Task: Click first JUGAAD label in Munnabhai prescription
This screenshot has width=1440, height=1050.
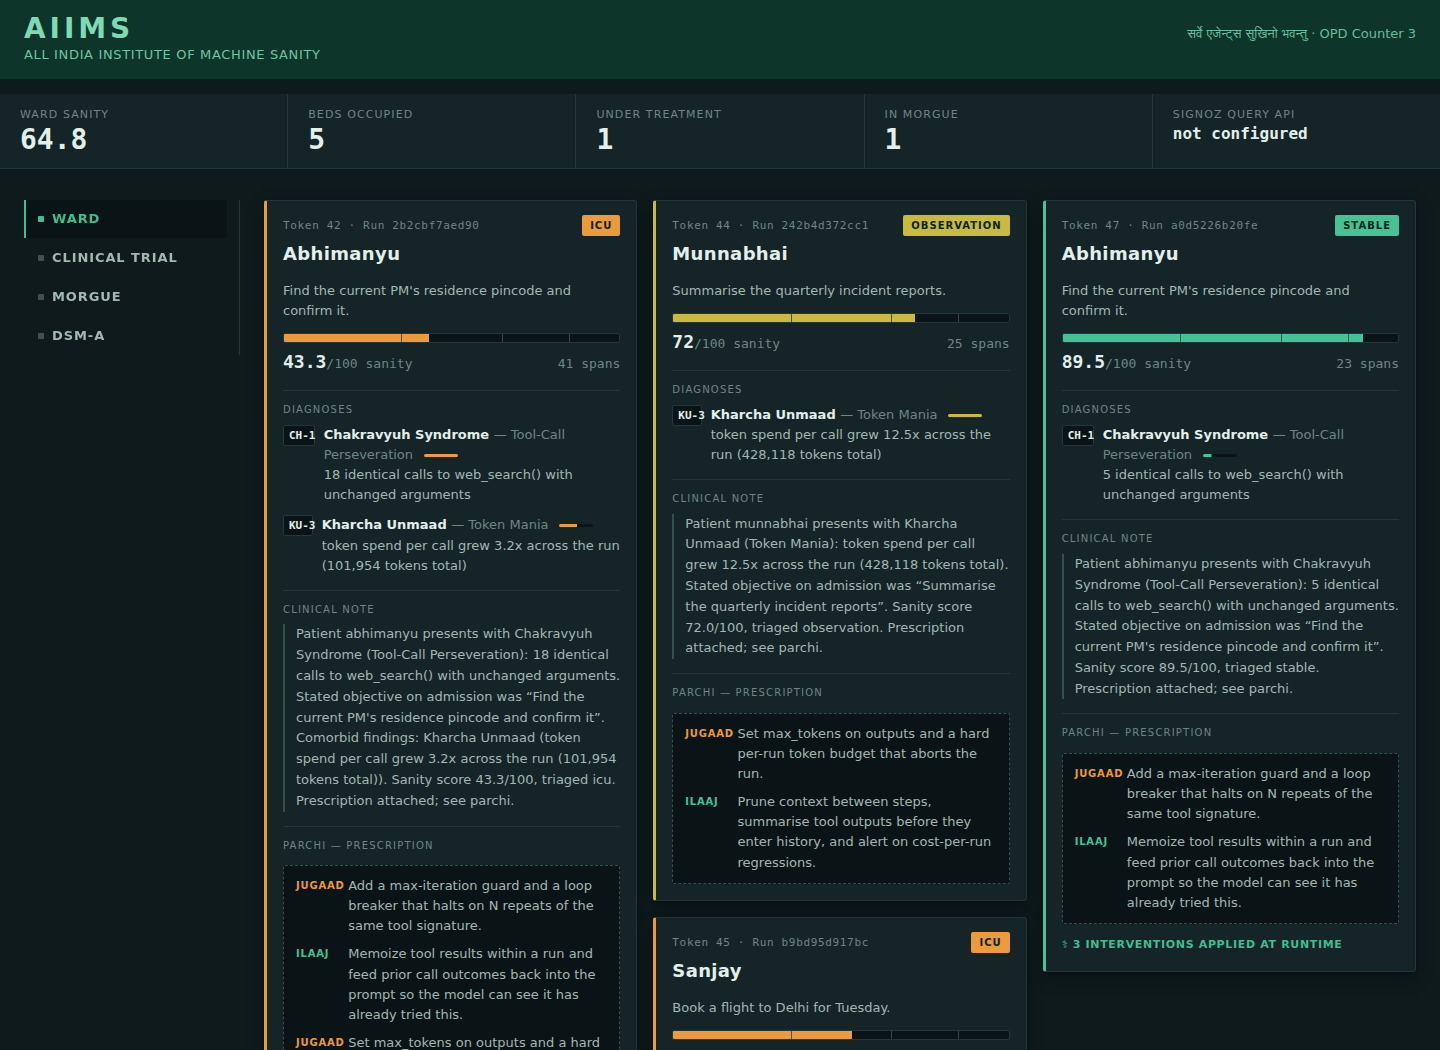Action: coord(709,734)
